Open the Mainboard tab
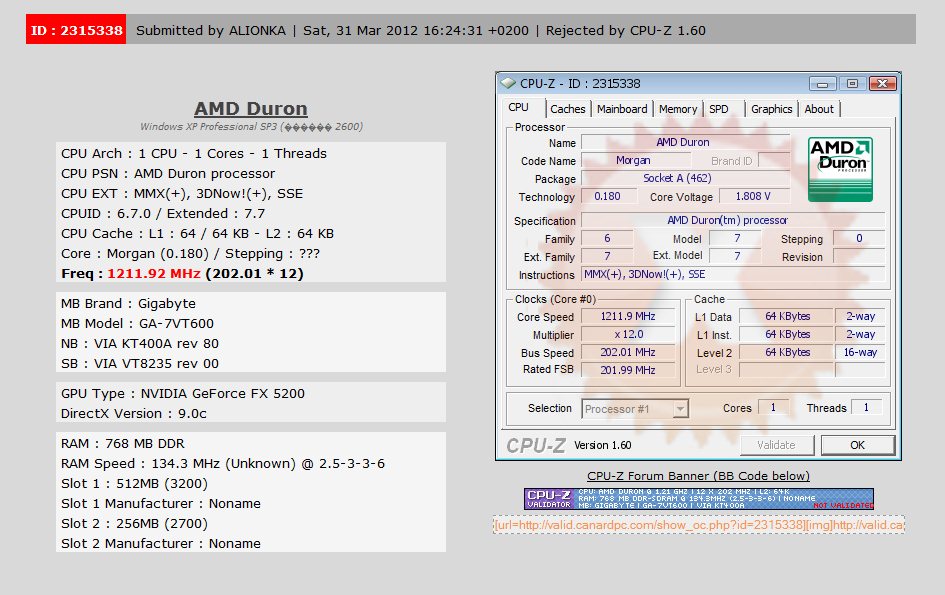Image resolution: width=945 pixels, height=595 pixels. click(622, 109)
